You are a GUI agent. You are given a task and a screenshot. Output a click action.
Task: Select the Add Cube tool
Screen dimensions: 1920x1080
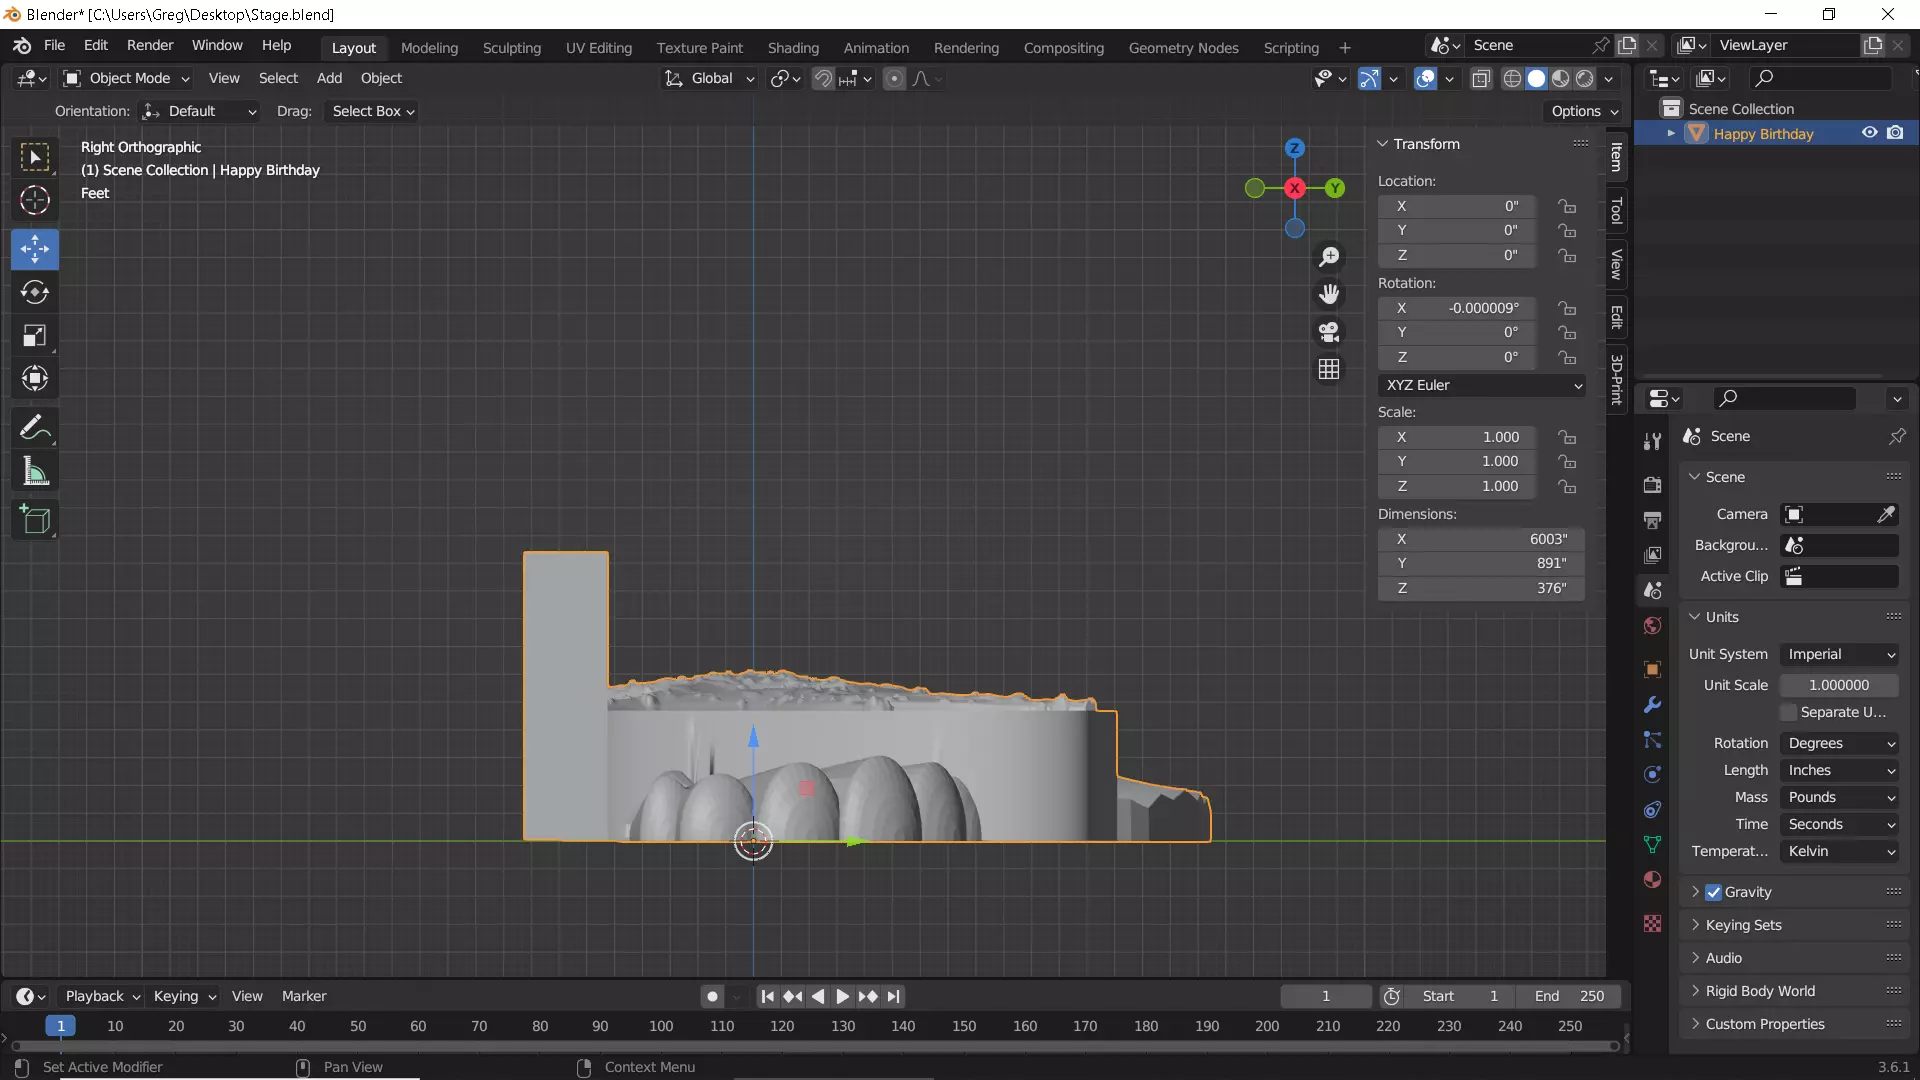click(35, 520)
